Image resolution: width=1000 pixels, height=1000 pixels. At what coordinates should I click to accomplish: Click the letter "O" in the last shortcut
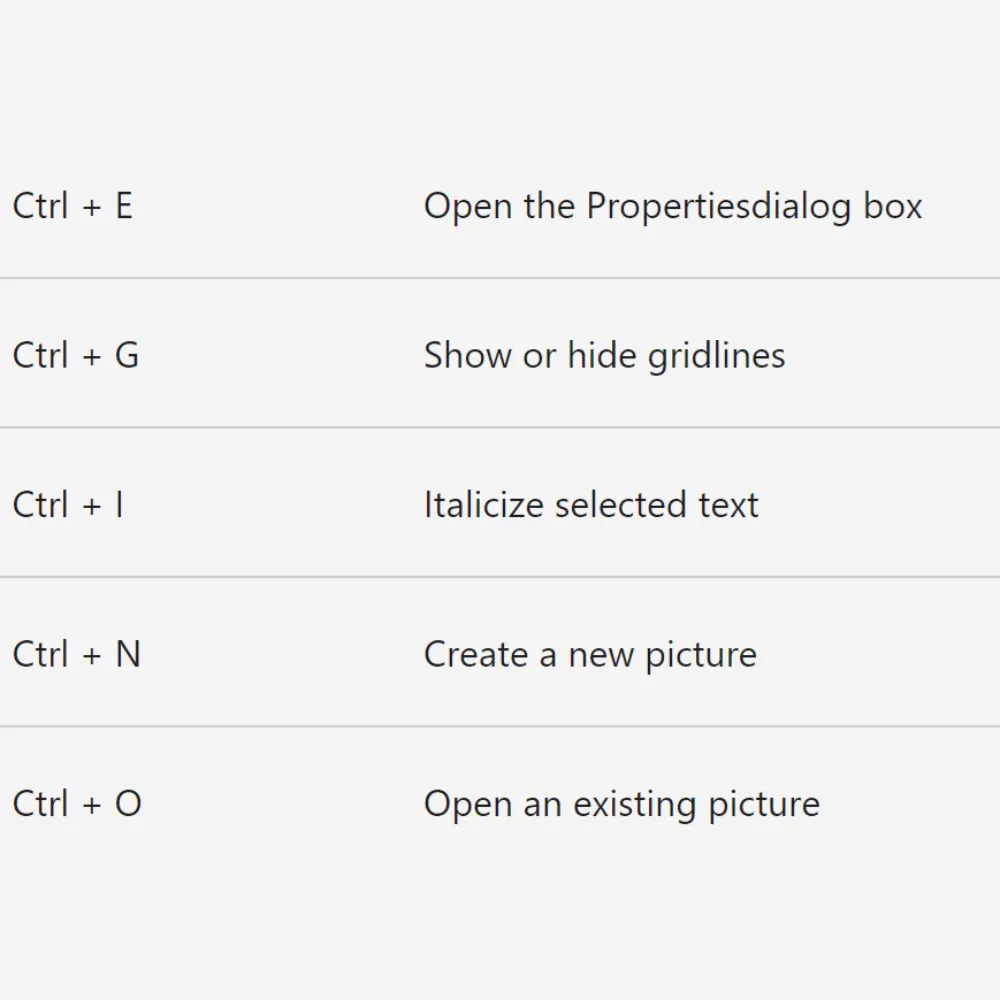[128, 804]
